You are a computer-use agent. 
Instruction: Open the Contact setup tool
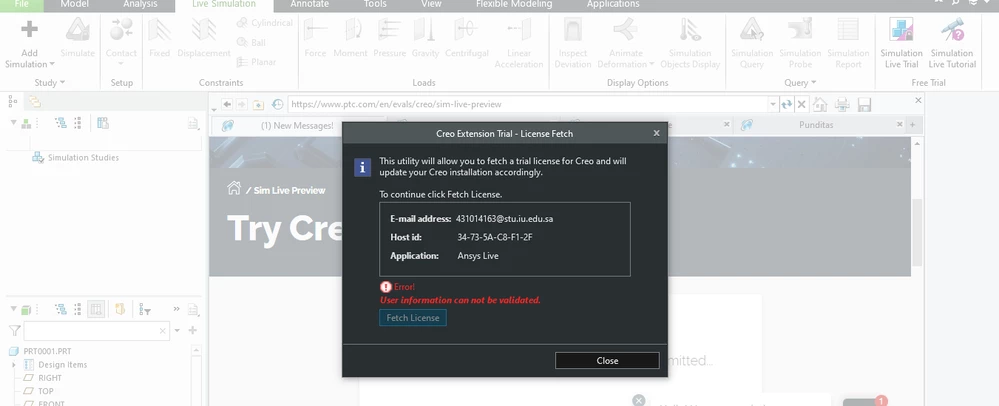(x=121, y=40)
